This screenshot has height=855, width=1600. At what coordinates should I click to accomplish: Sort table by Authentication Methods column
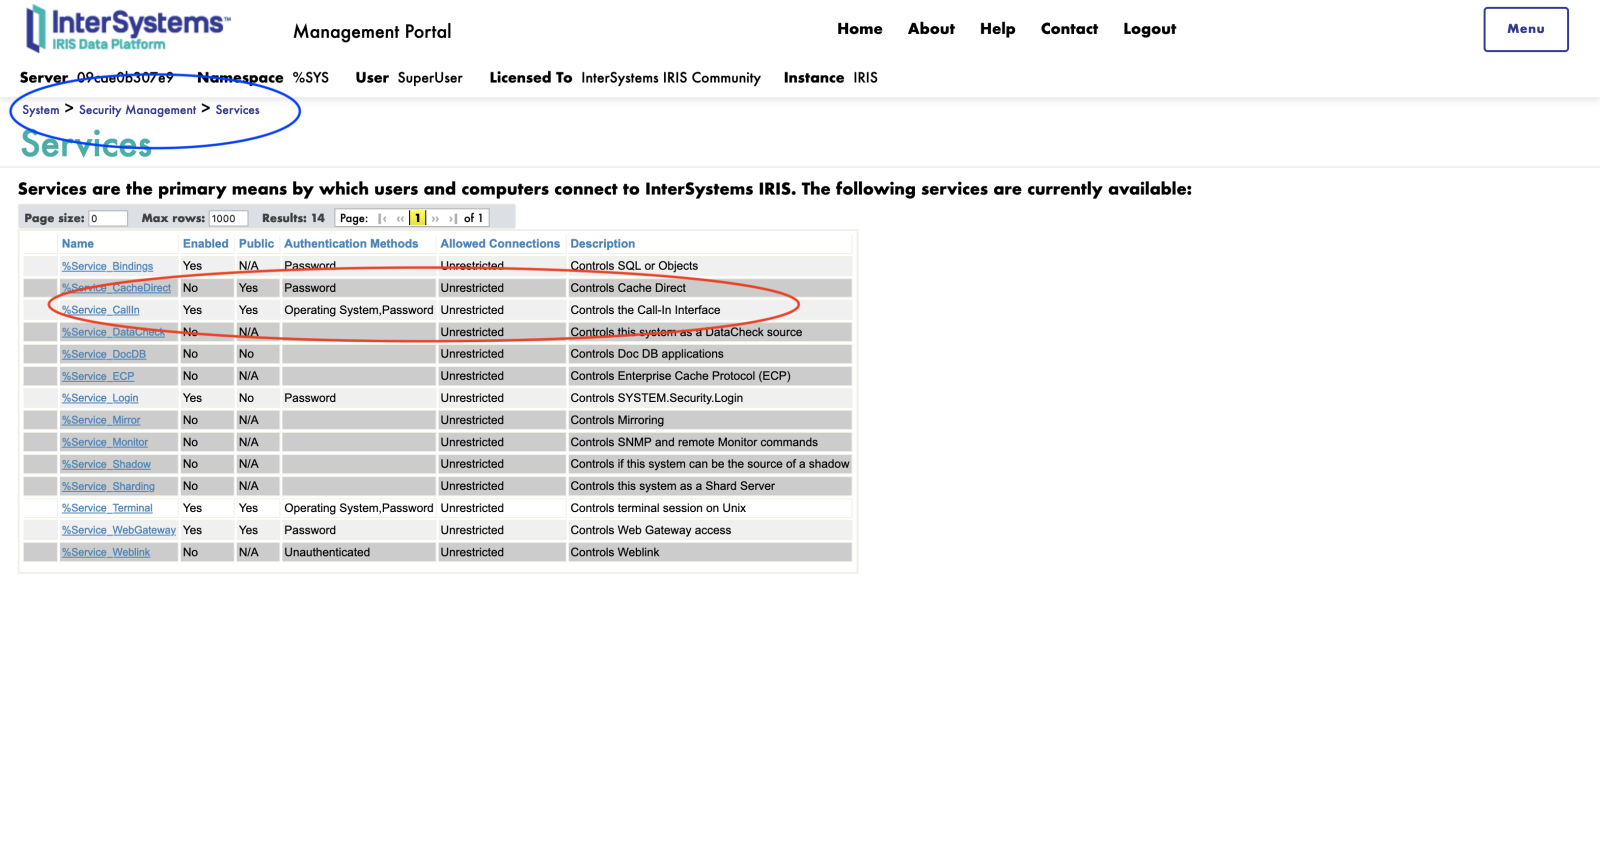coord(351,244)
